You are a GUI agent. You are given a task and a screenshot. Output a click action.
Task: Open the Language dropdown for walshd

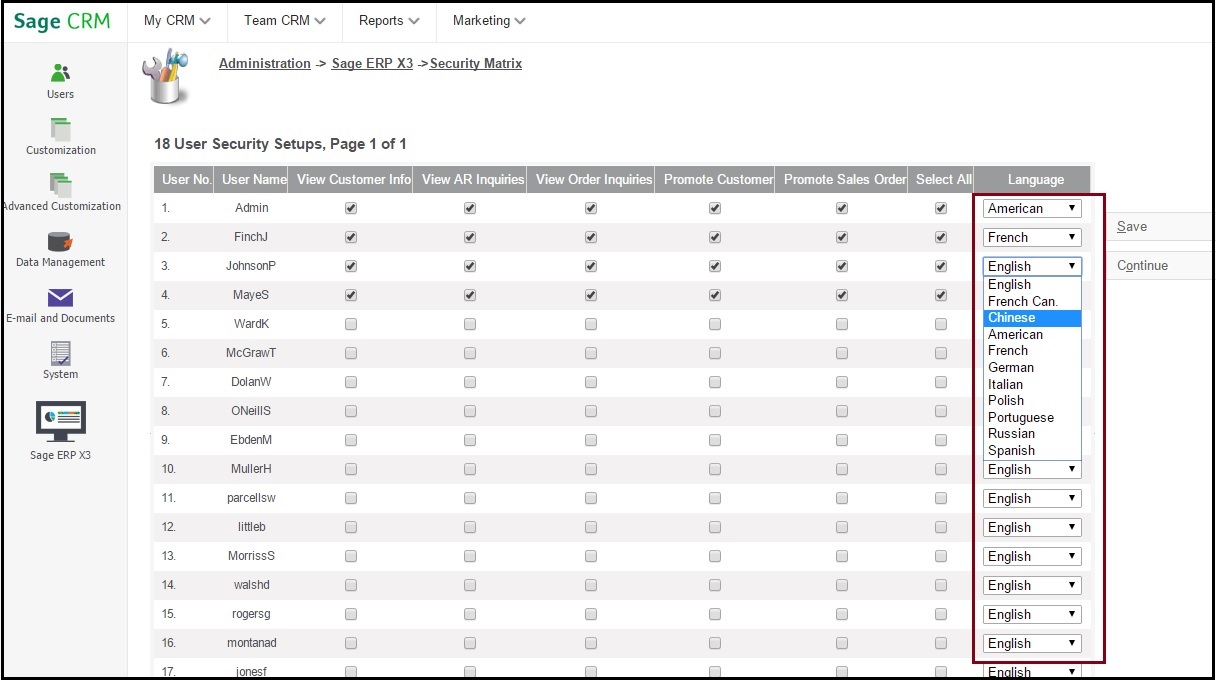[1032, 585]
